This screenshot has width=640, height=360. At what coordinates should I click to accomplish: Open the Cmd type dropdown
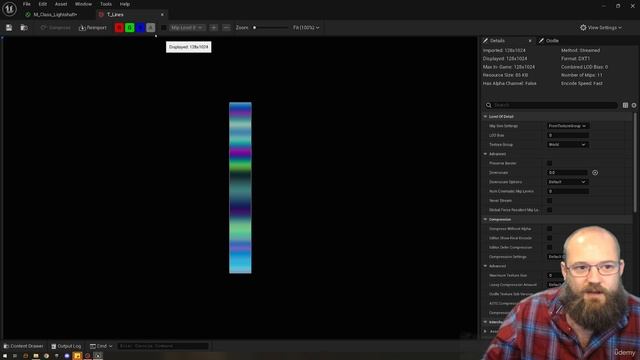point(101,346)
